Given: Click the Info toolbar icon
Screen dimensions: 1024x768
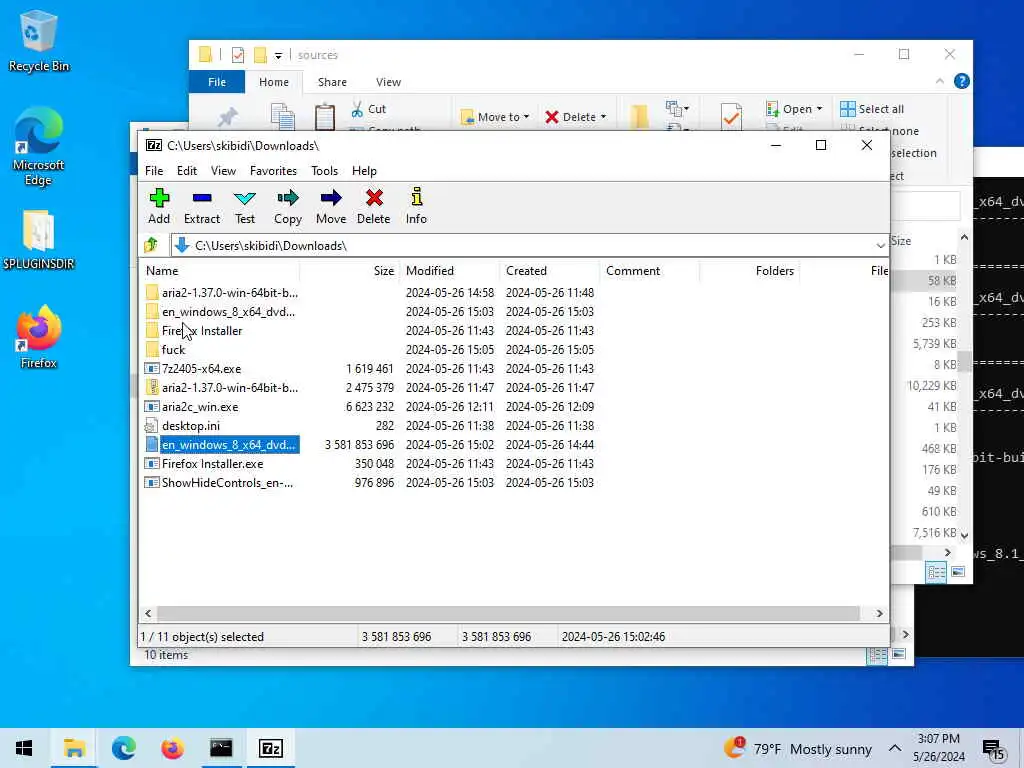Looking at the screenshot, I should point(416,206).
